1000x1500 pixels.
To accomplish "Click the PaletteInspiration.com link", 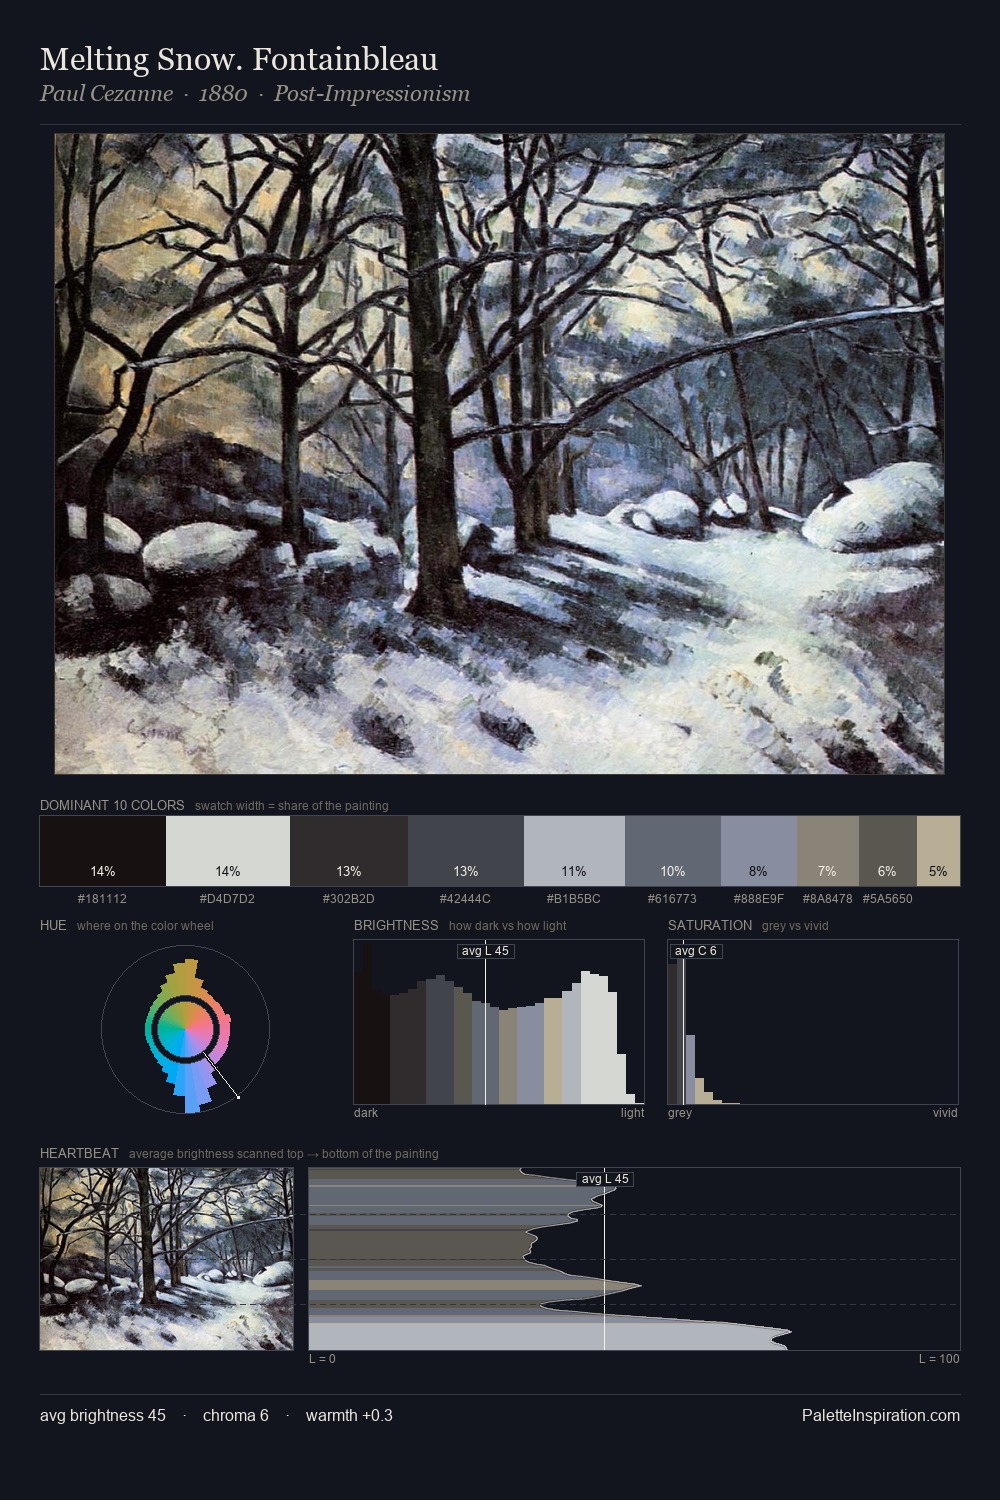I will point(881,1415).
